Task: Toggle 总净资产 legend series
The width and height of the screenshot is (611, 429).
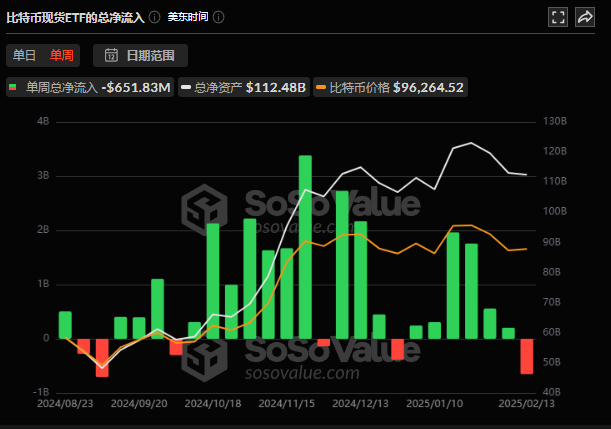Action: coord(244,87)
